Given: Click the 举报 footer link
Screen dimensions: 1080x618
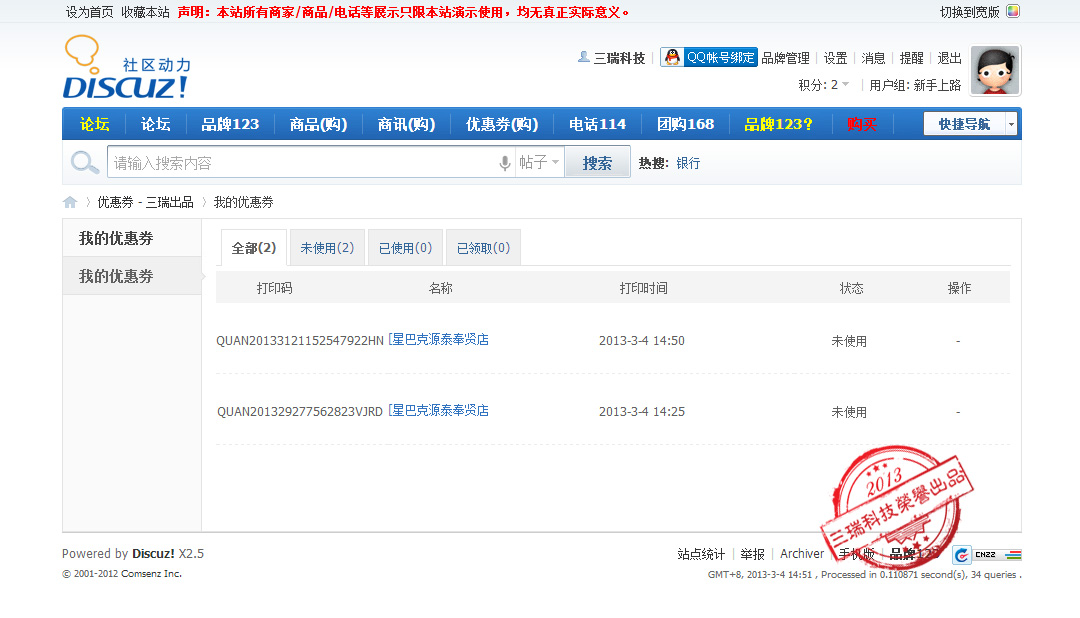Looking at the screenshot, I should (x=752, y=554).
